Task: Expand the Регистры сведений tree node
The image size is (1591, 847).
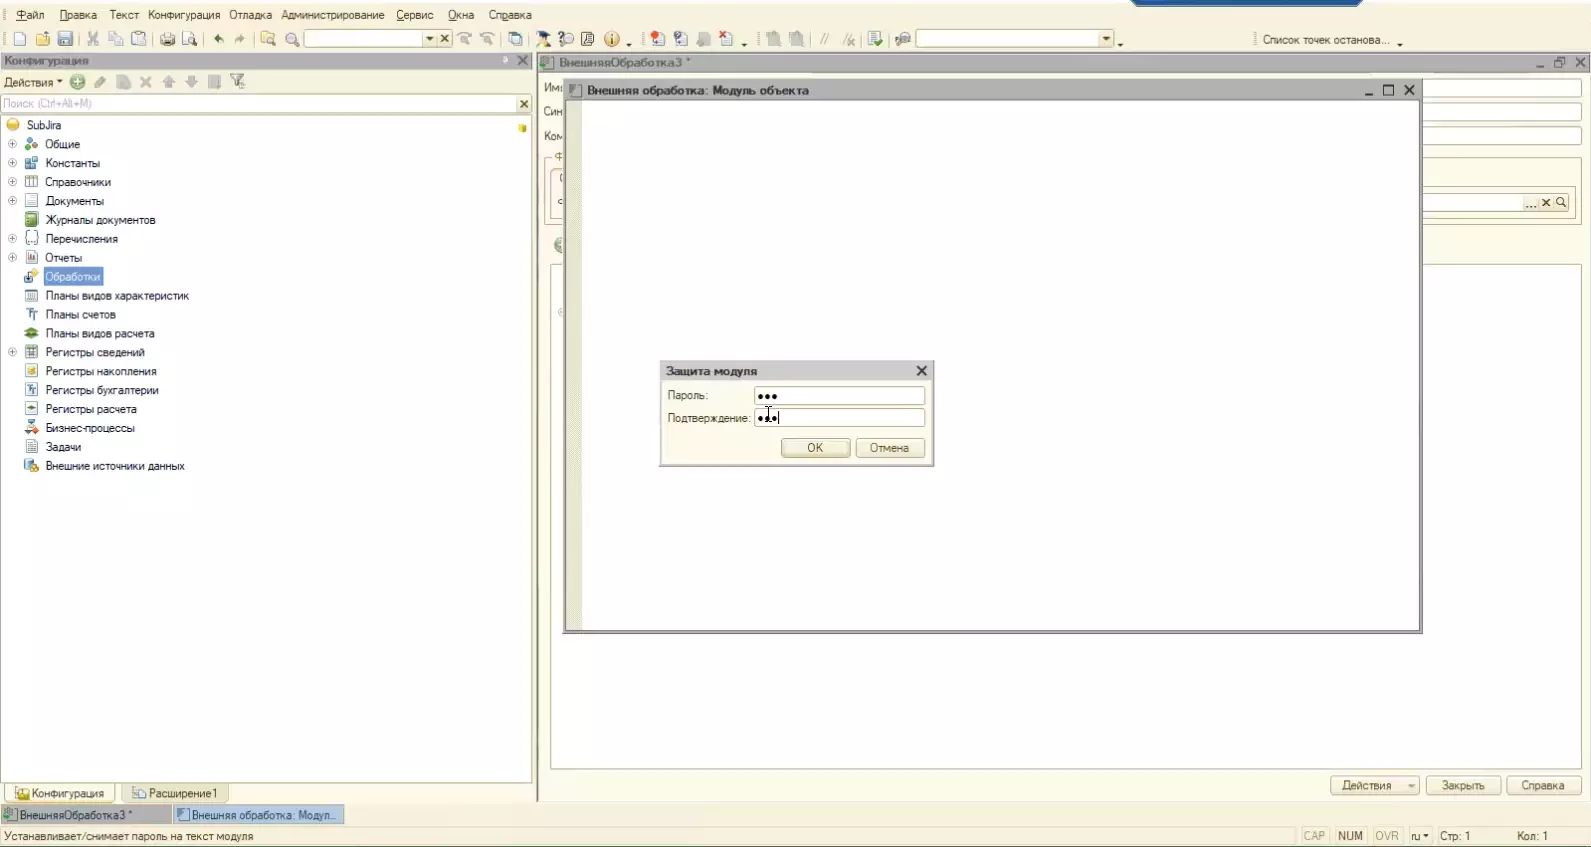Action: (x=12, y=352)
